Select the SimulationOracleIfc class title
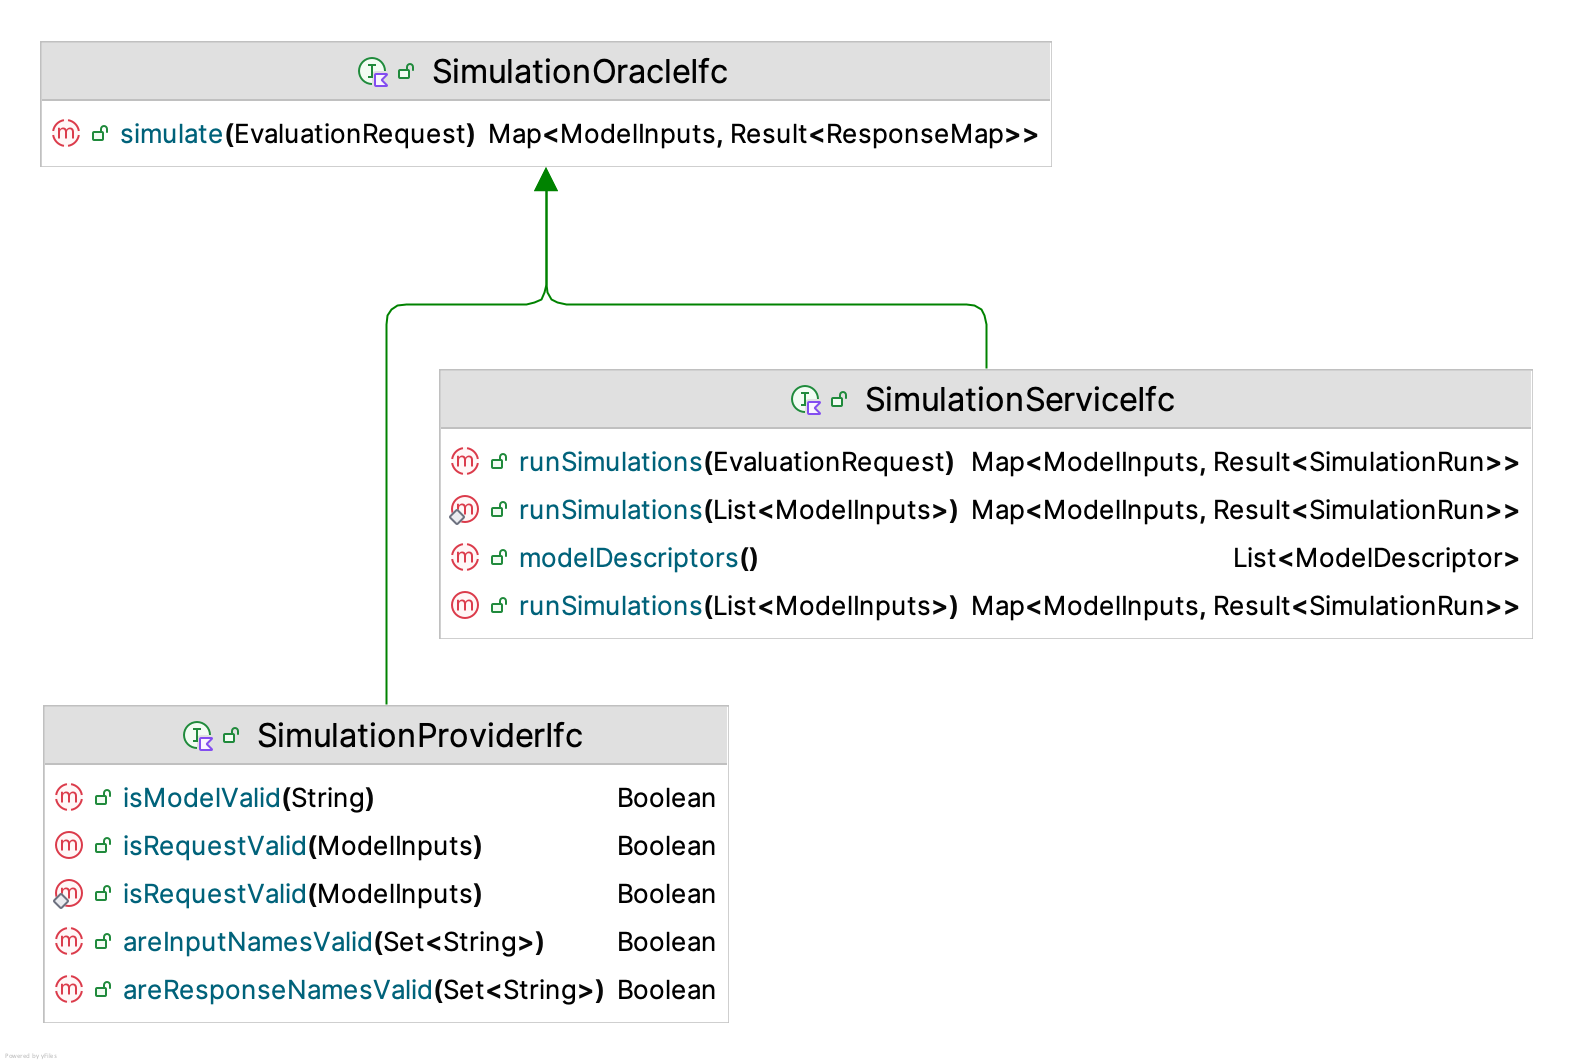Screen dimensions: 1574x1064 click(x=580, y=72)
